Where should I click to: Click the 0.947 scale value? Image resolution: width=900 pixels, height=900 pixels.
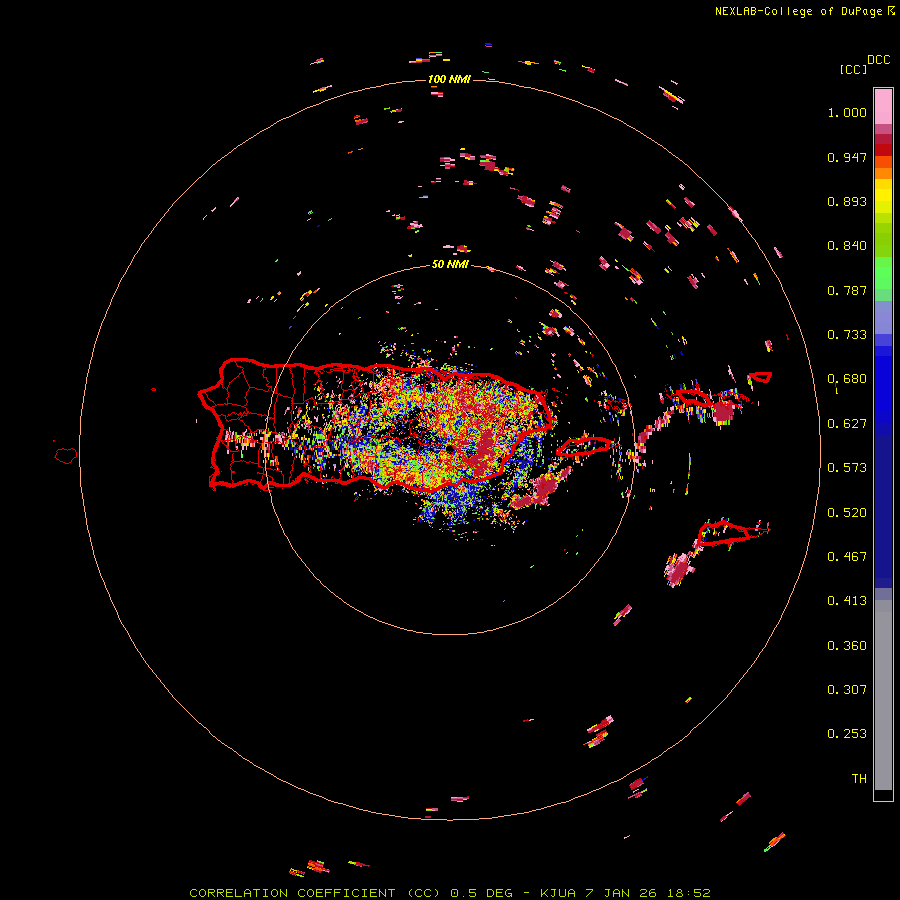coord(847,157)
